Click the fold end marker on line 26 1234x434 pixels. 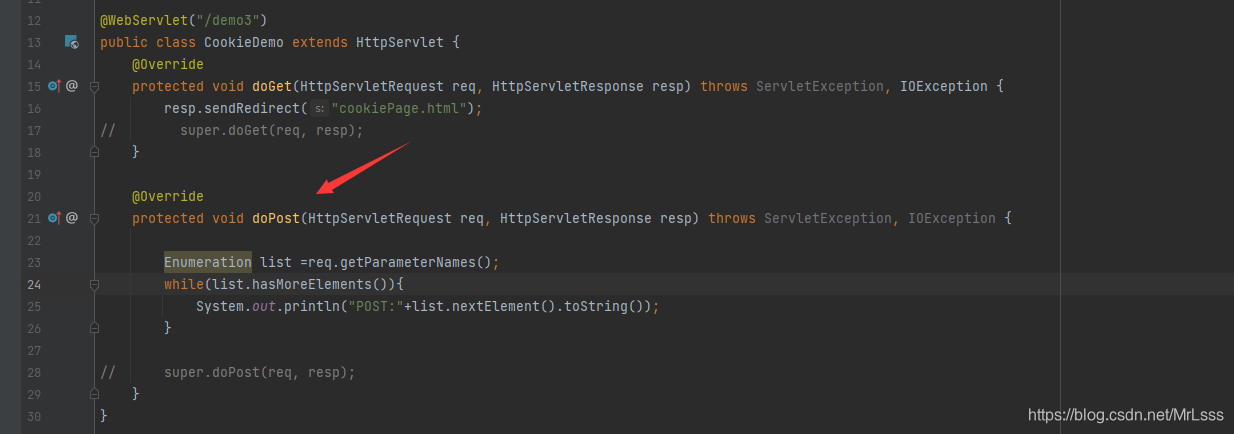(x=94, y=328)
